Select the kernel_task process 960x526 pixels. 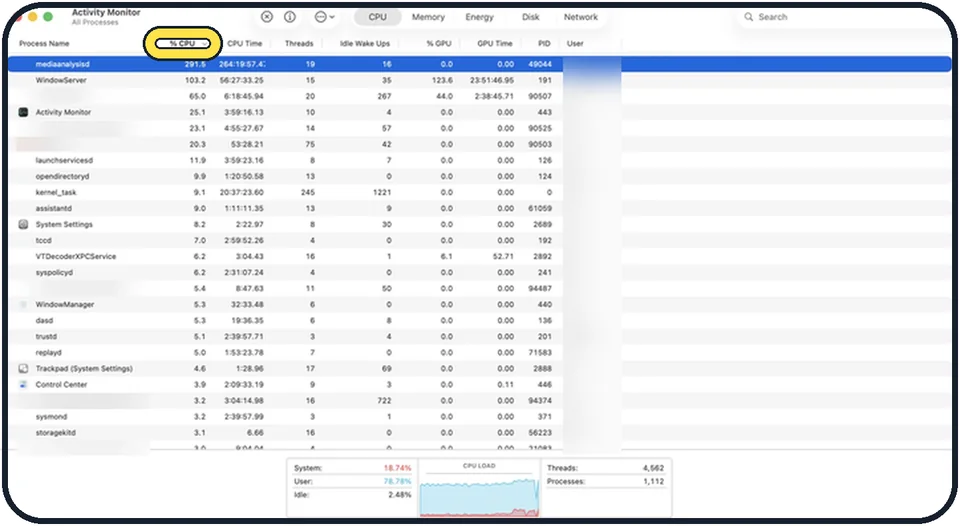pos(479,192)
